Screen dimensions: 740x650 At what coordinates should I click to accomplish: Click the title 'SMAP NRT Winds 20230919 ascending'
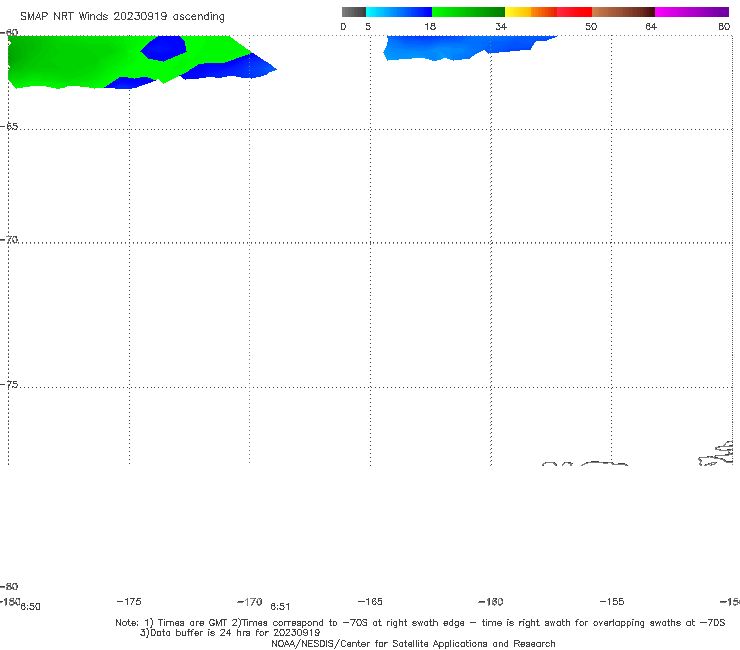(x=122, y=17)
